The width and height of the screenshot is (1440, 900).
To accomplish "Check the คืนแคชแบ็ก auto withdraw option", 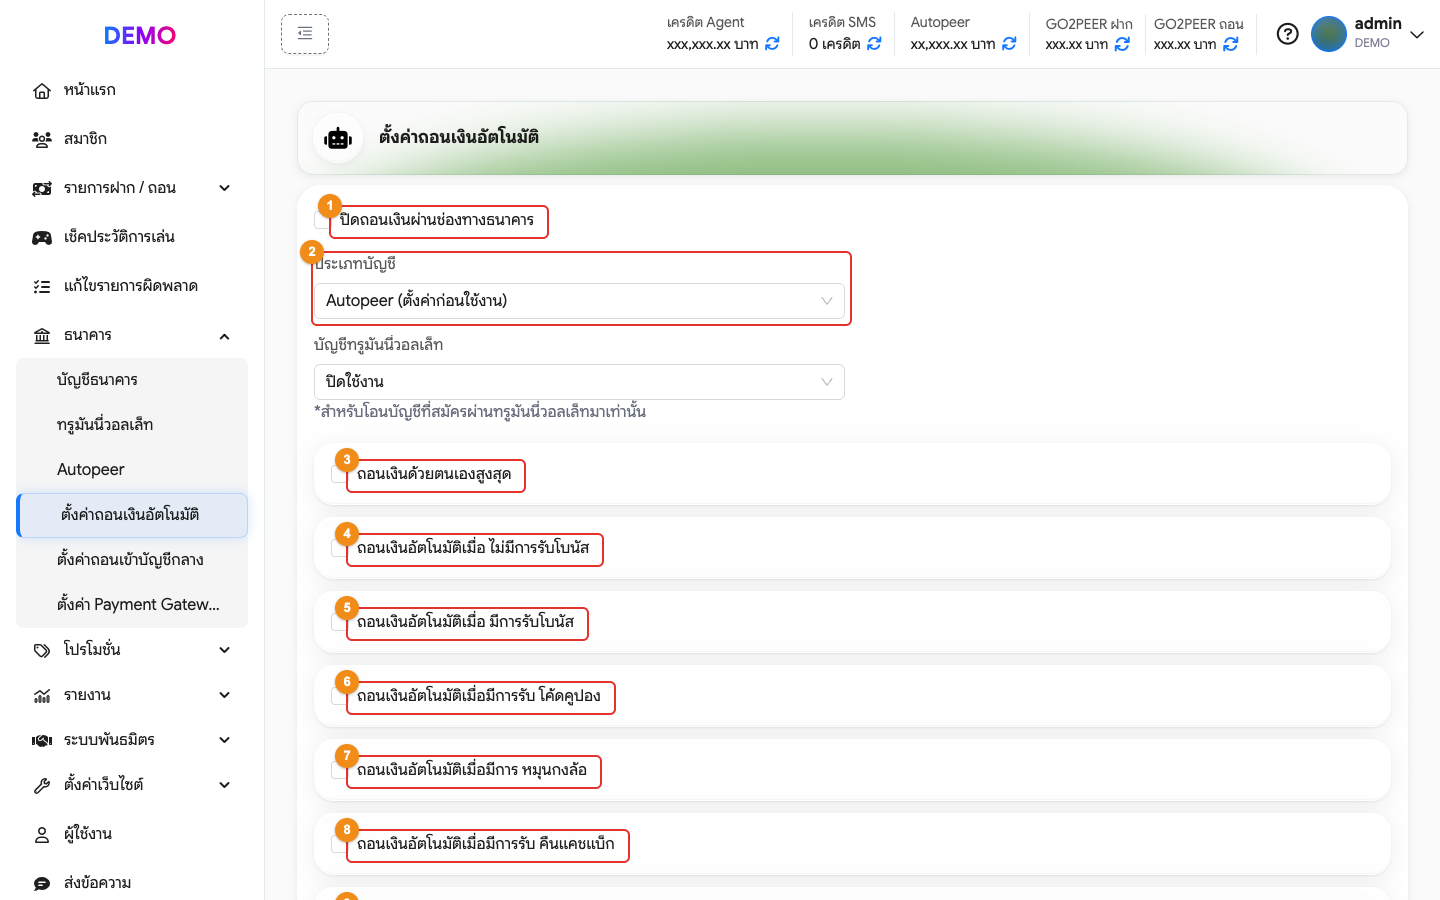I will click(339, 844).
